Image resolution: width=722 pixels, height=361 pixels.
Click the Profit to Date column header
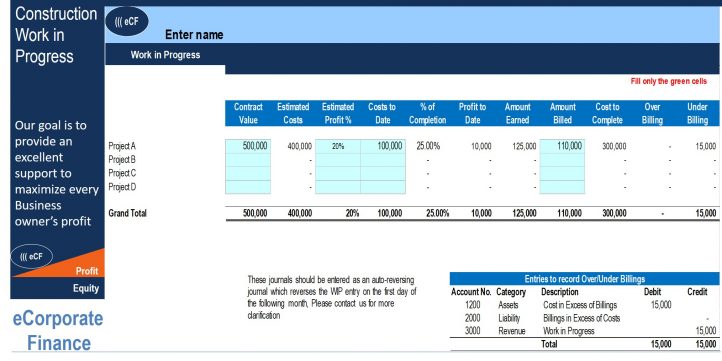click(472, 113)
